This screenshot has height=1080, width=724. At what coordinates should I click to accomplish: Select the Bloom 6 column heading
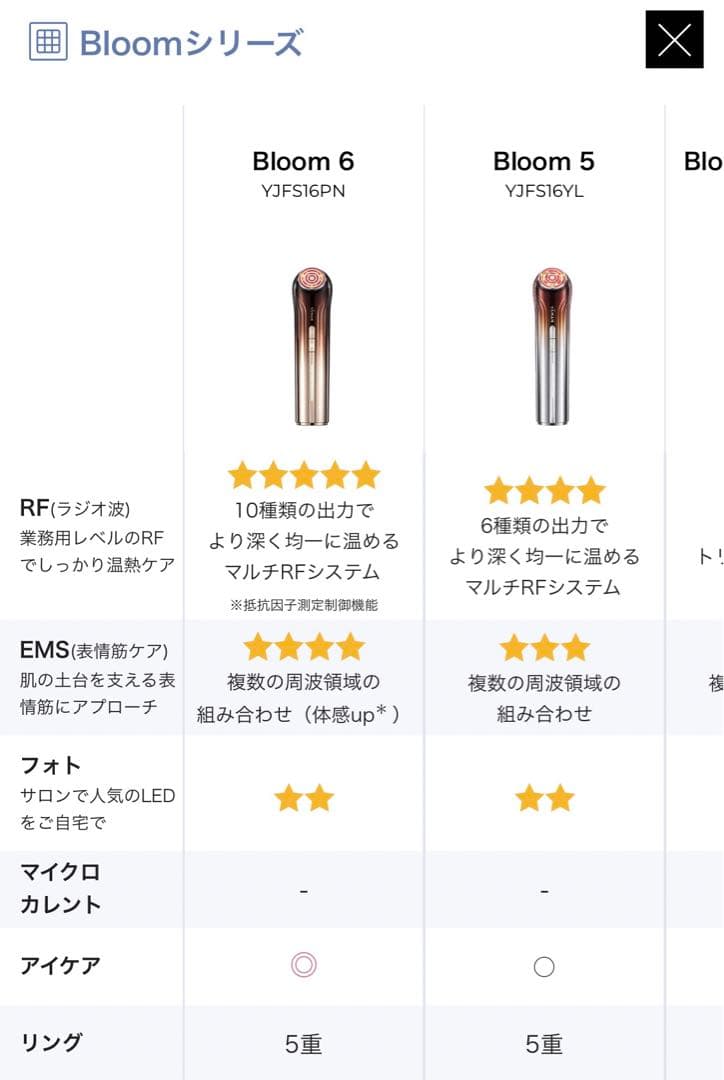303,161
